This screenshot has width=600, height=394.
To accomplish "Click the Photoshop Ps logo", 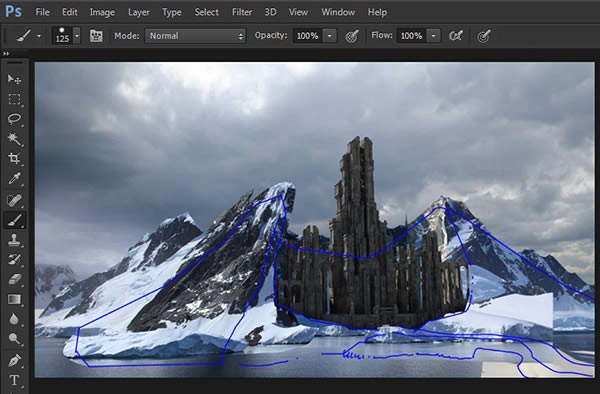I will 13,11.
